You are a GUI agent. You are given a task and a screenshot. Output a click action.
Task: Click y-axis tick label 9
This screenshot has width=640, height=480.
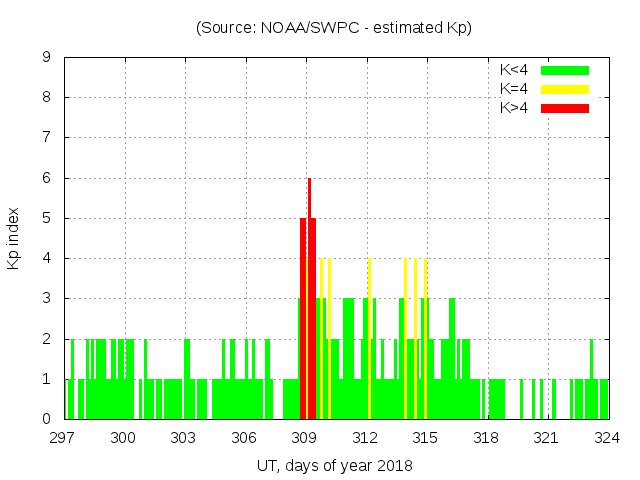pos(47,58)
